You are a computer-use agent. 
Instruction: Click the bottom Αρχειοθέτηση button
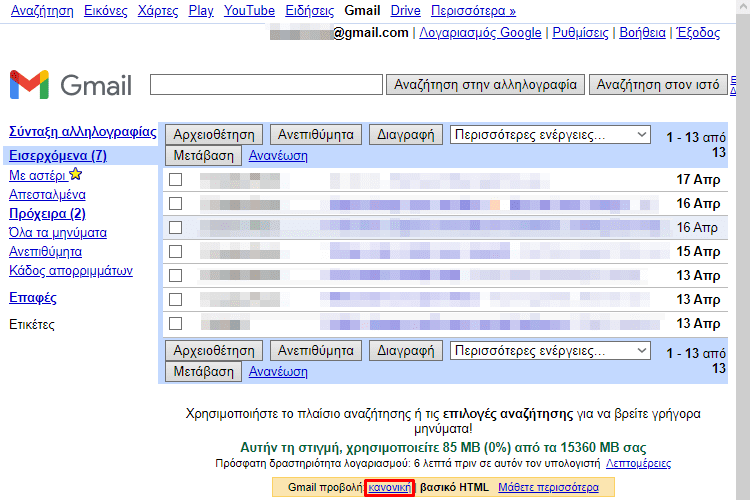pyautogui.click(x=214, y=350)
